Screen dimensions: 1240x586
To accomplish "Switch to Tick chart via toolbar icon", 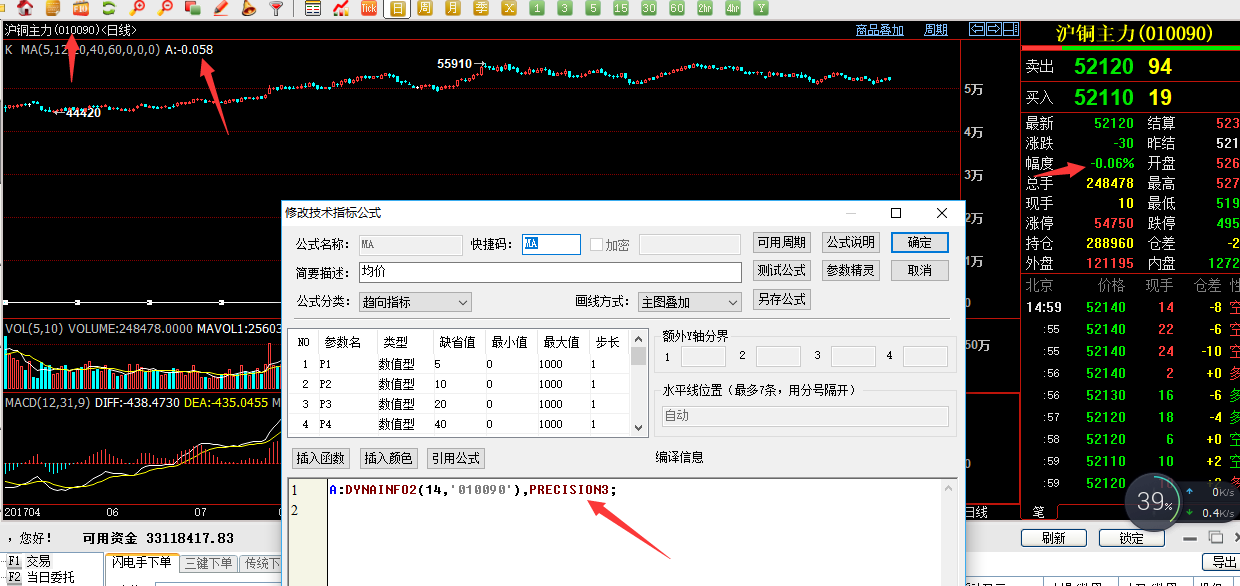I will pyautogui.click(x=368, y=9).
